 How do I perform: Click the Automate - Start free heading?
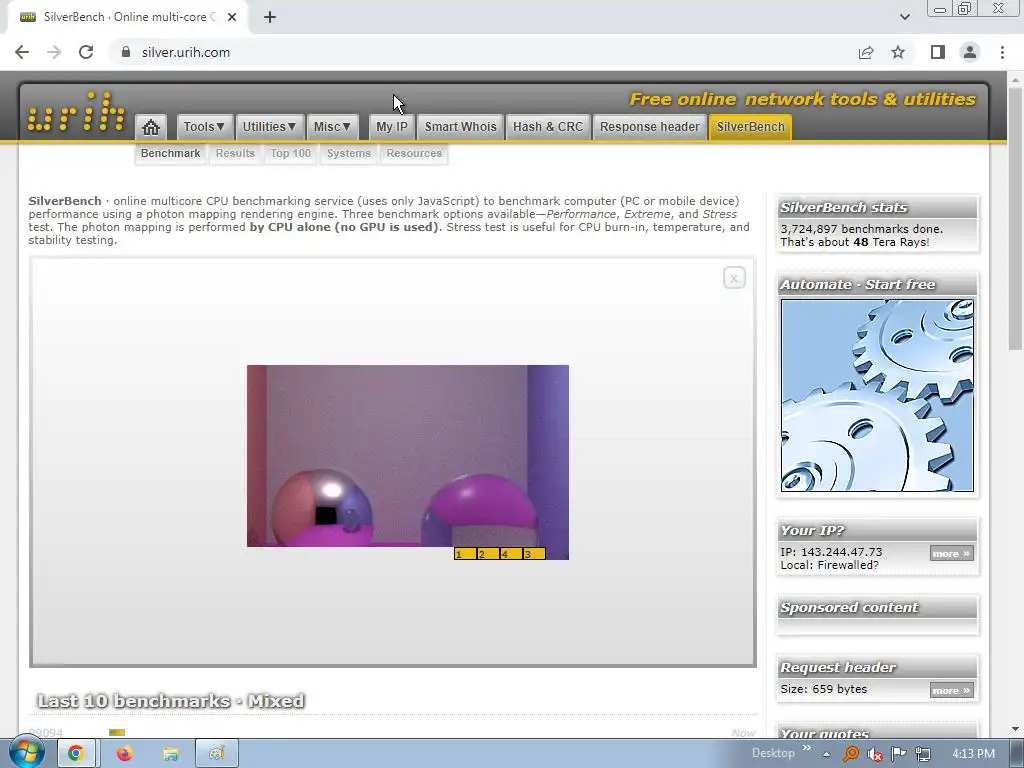pos(857,285)
